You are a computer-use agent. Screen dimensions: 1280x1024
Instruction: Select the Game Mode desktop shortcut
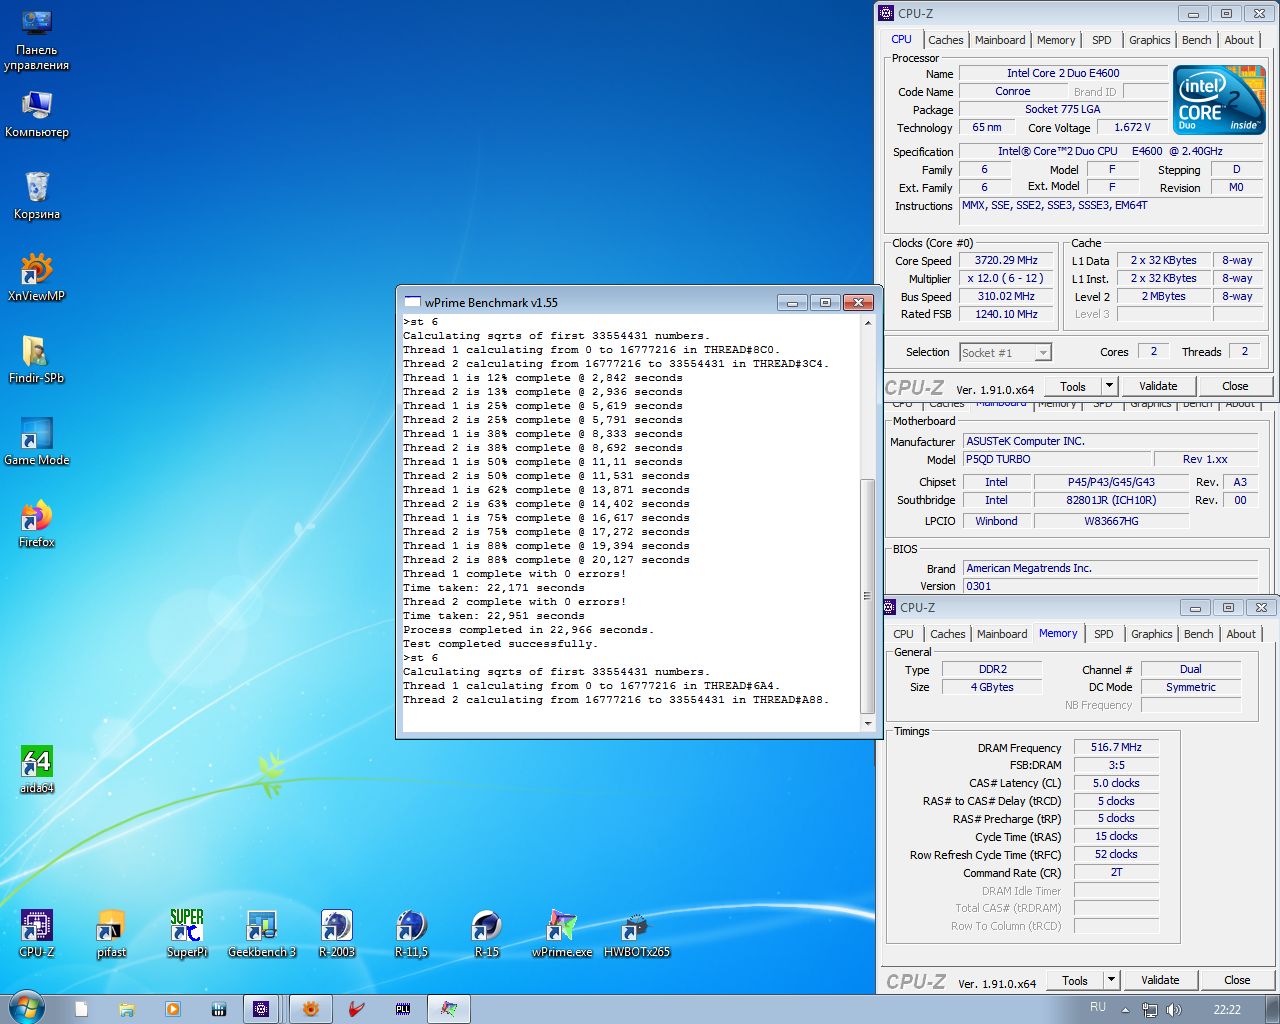pos(37,441)
